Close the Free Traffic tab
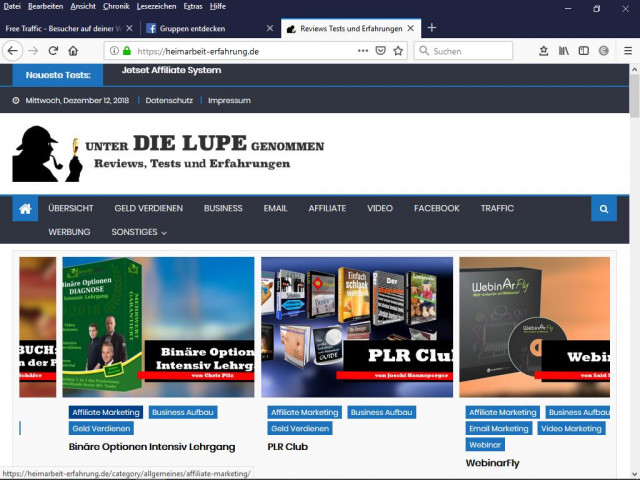 (x=129, y=28)
